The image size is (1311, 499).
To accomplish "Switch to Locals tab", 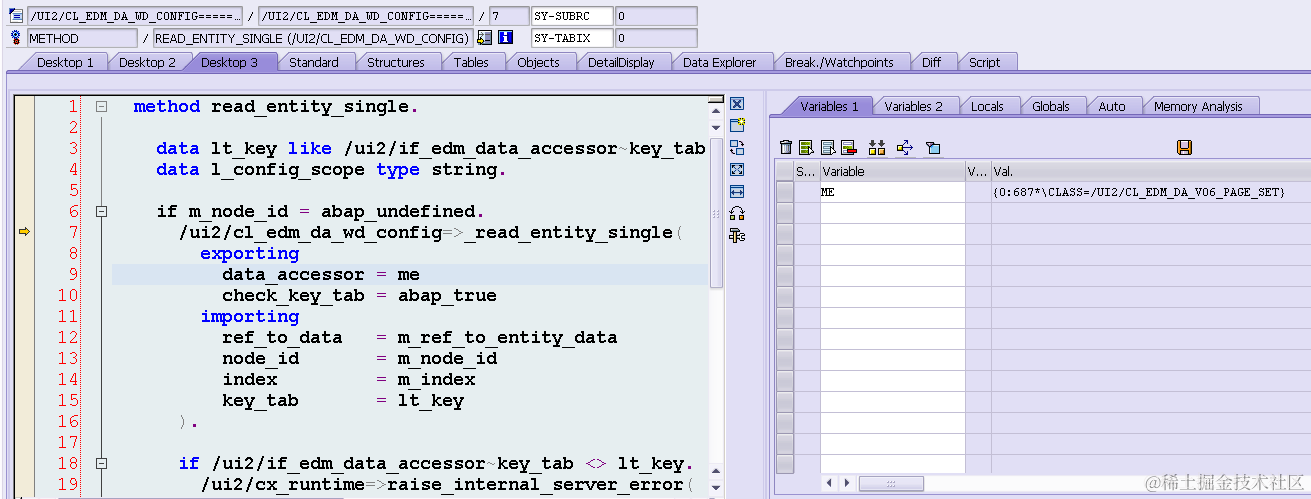I will (987, 106).
